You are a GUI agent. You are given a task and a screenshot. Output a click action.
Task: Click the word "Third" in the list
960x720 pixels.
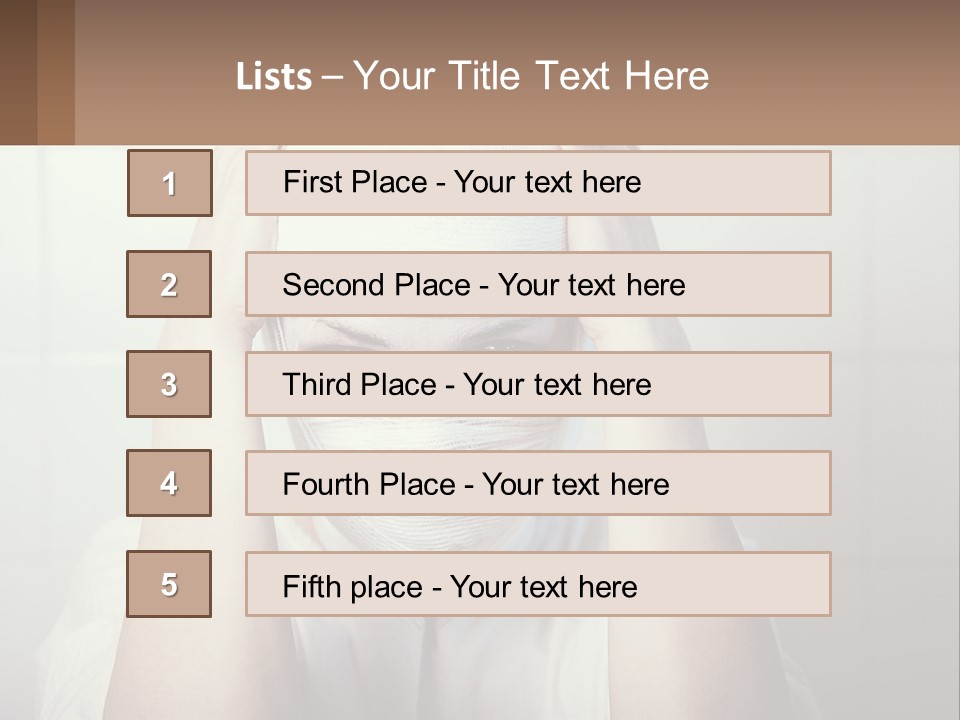(x=317, y=385)
